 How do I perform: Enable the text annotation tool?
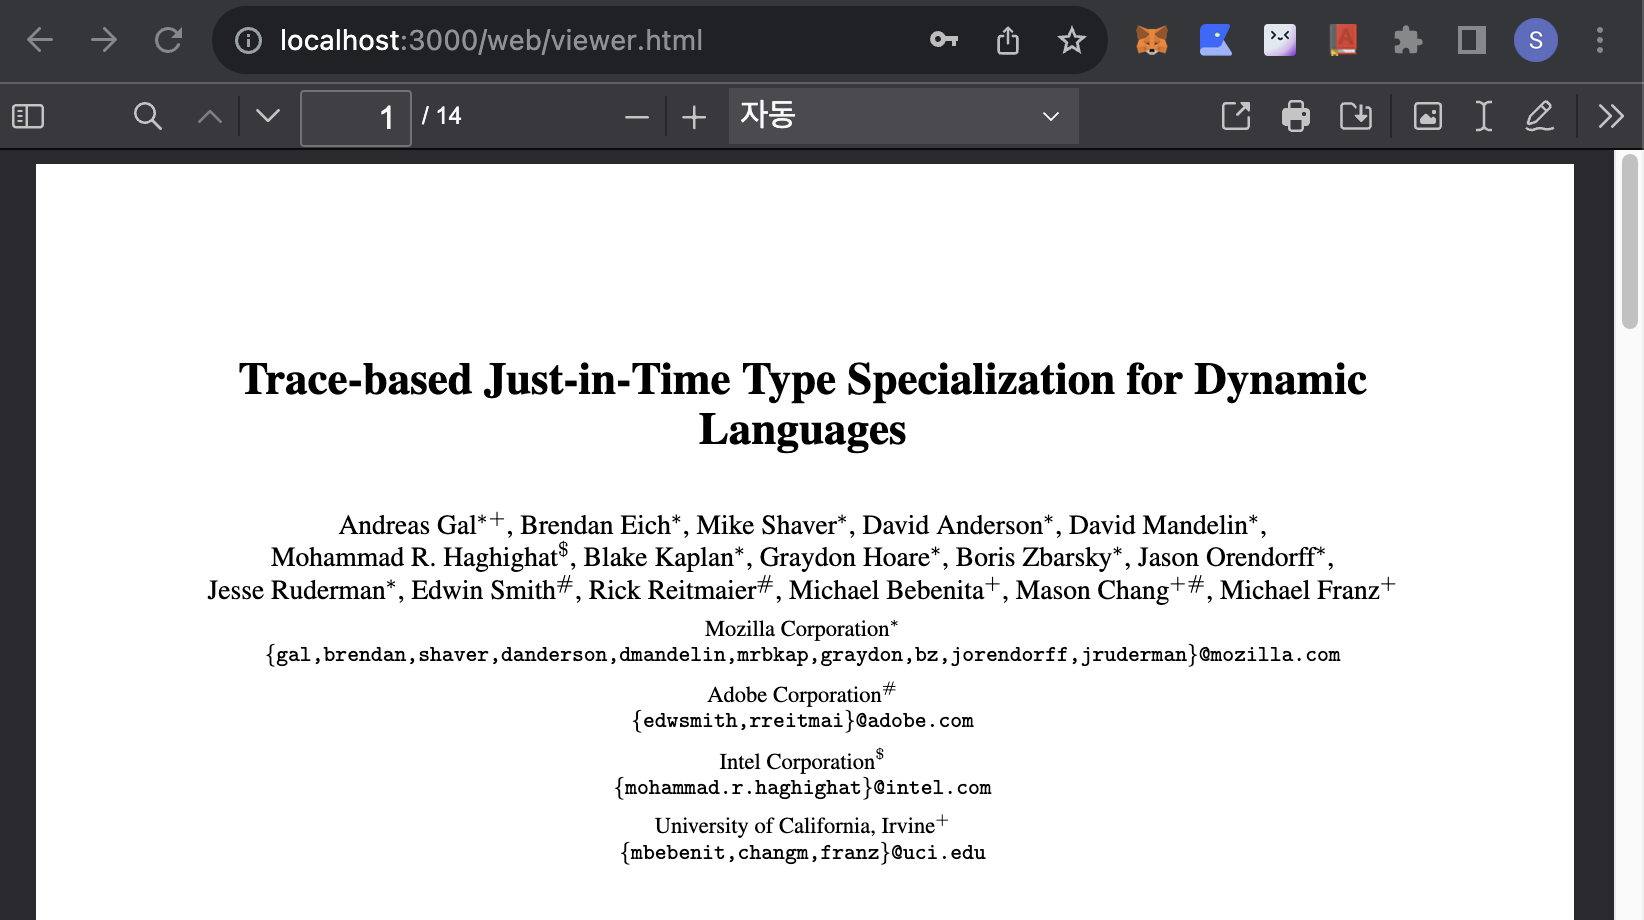coord(1483,116)
